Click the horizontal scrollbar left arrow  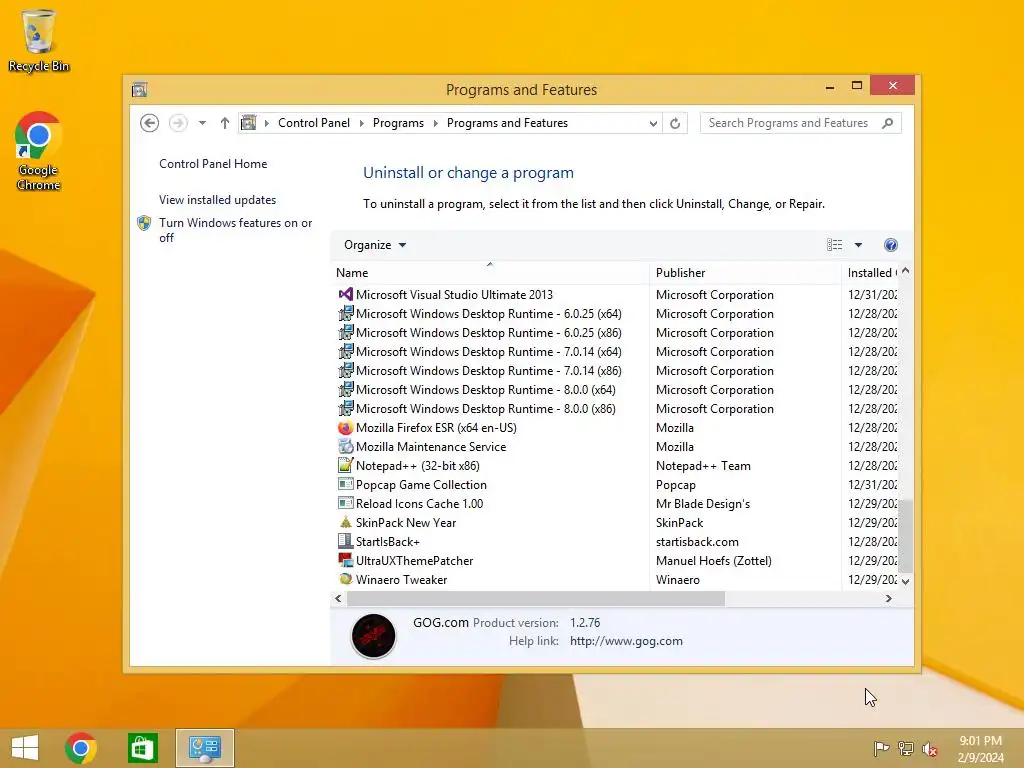[338, 598]
